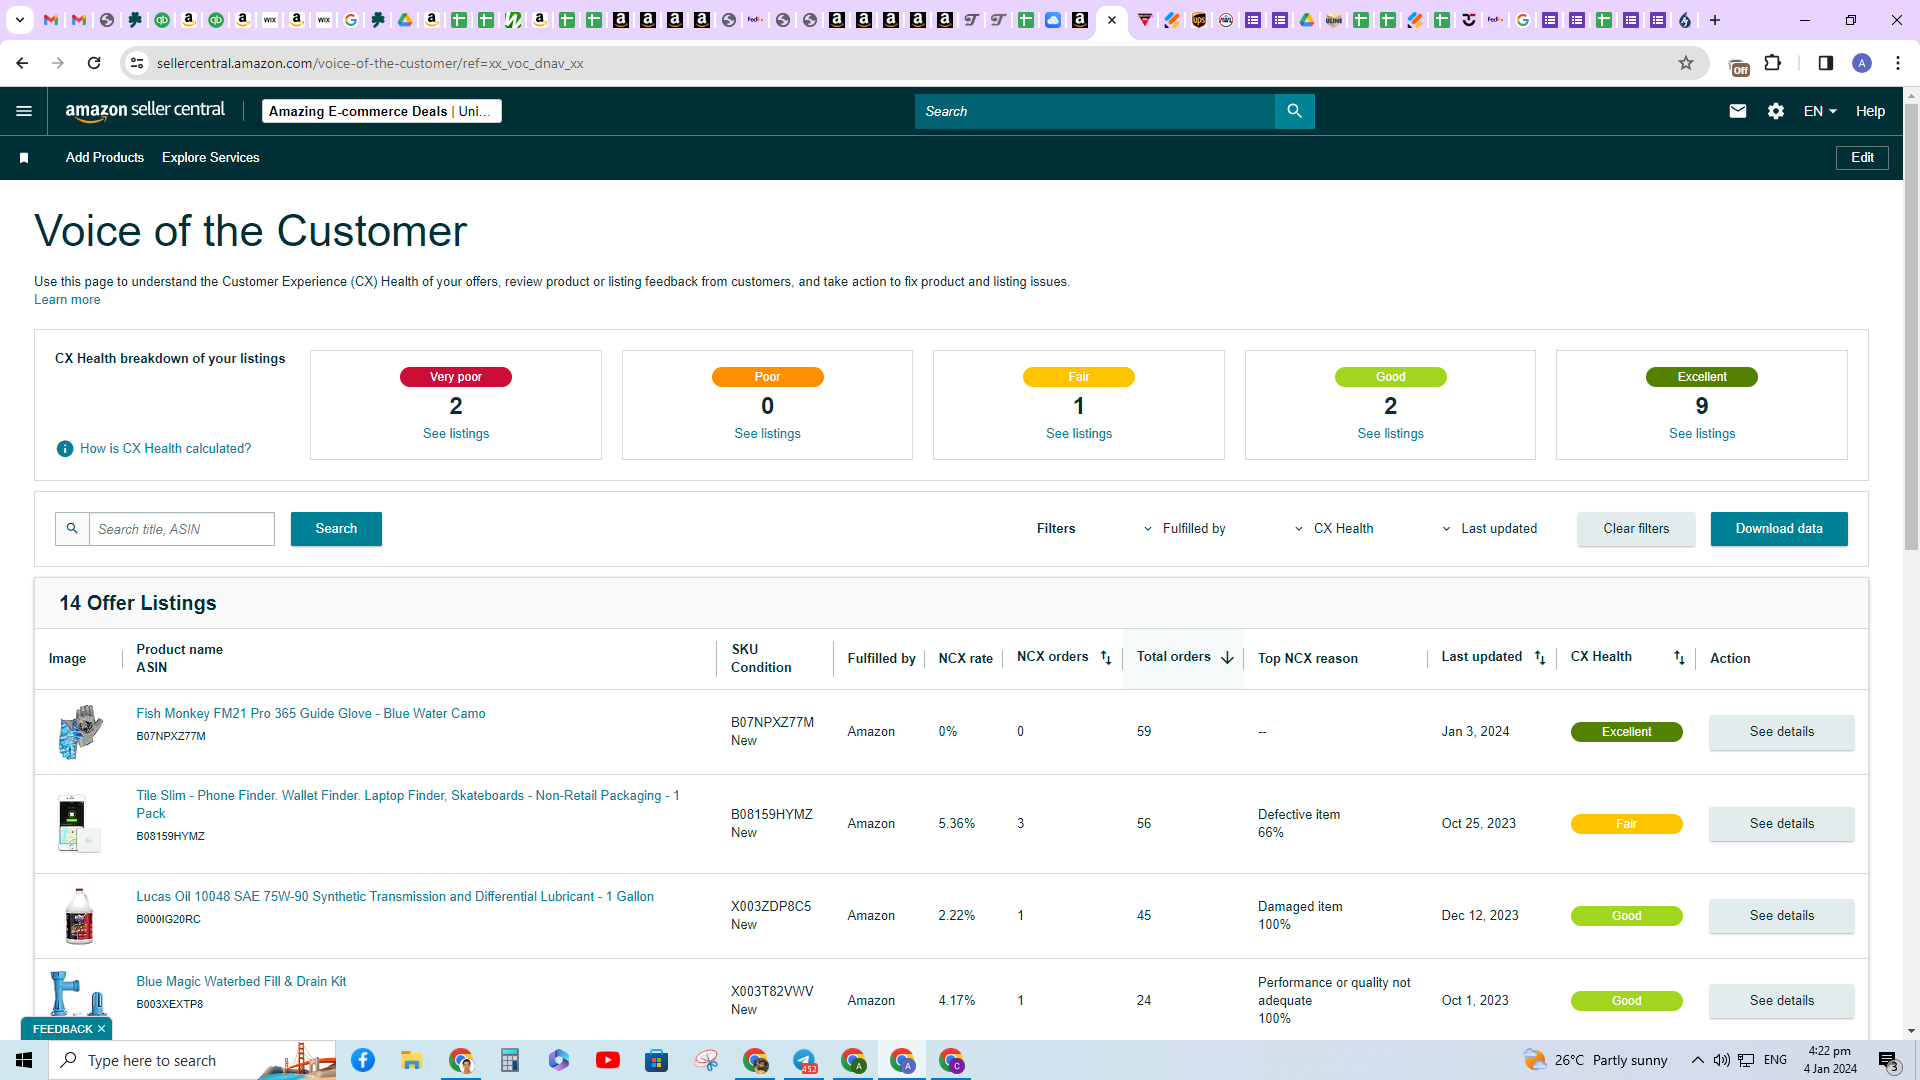Click the Clear filters button
This screenshot has width=1920, height=1080.
(1636, 529)
